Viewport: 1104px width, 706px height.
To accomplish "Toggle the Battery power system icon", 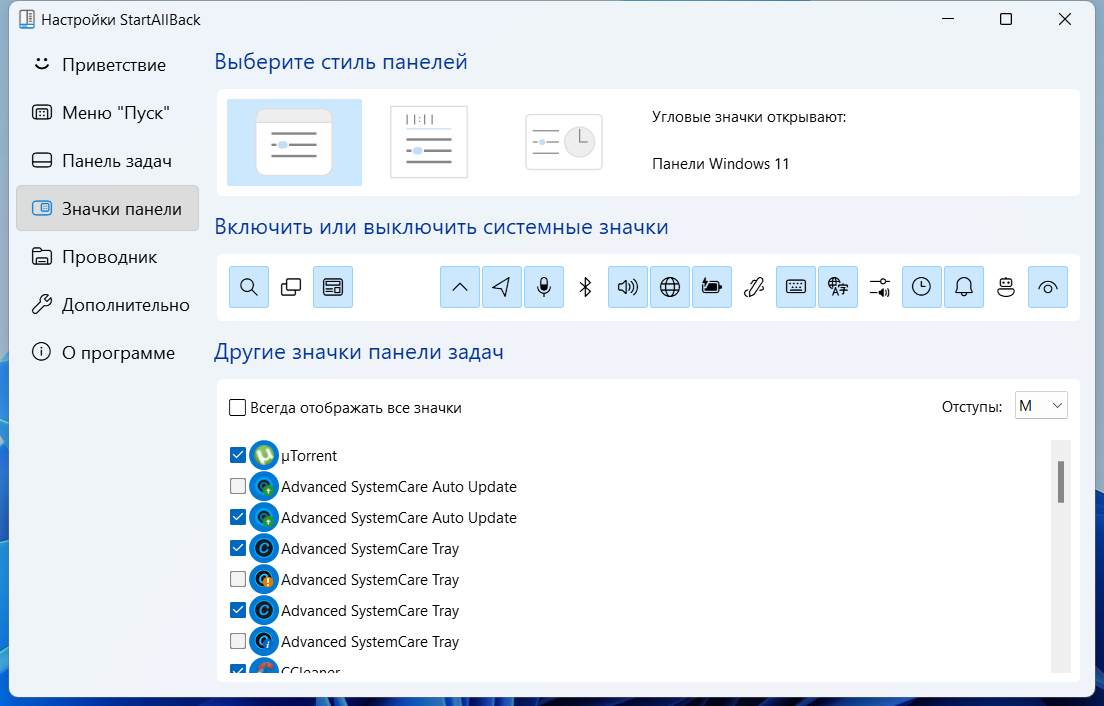I will (x=712, y=287).
